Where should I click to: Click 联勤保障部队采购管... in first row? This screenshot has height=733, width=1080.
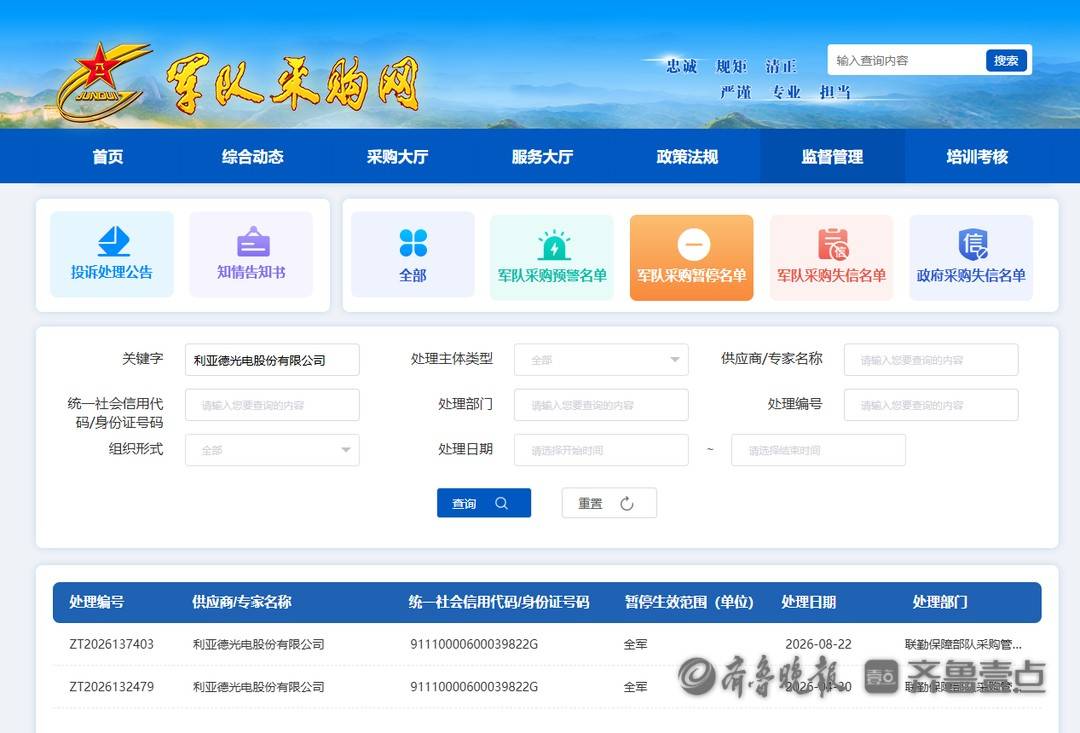coord(963,644)
